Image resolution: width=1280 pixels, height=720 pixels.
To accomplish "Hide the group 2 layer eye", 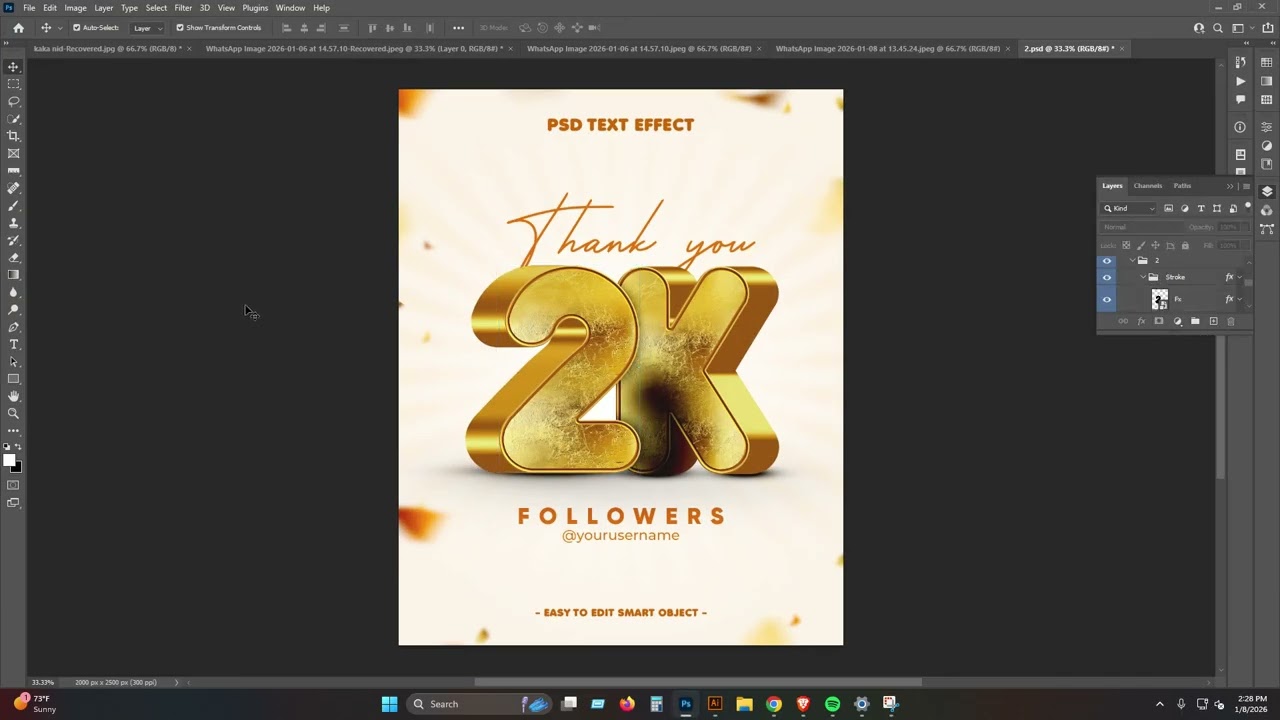I will pyautogui.click(x=1106, y=260).
